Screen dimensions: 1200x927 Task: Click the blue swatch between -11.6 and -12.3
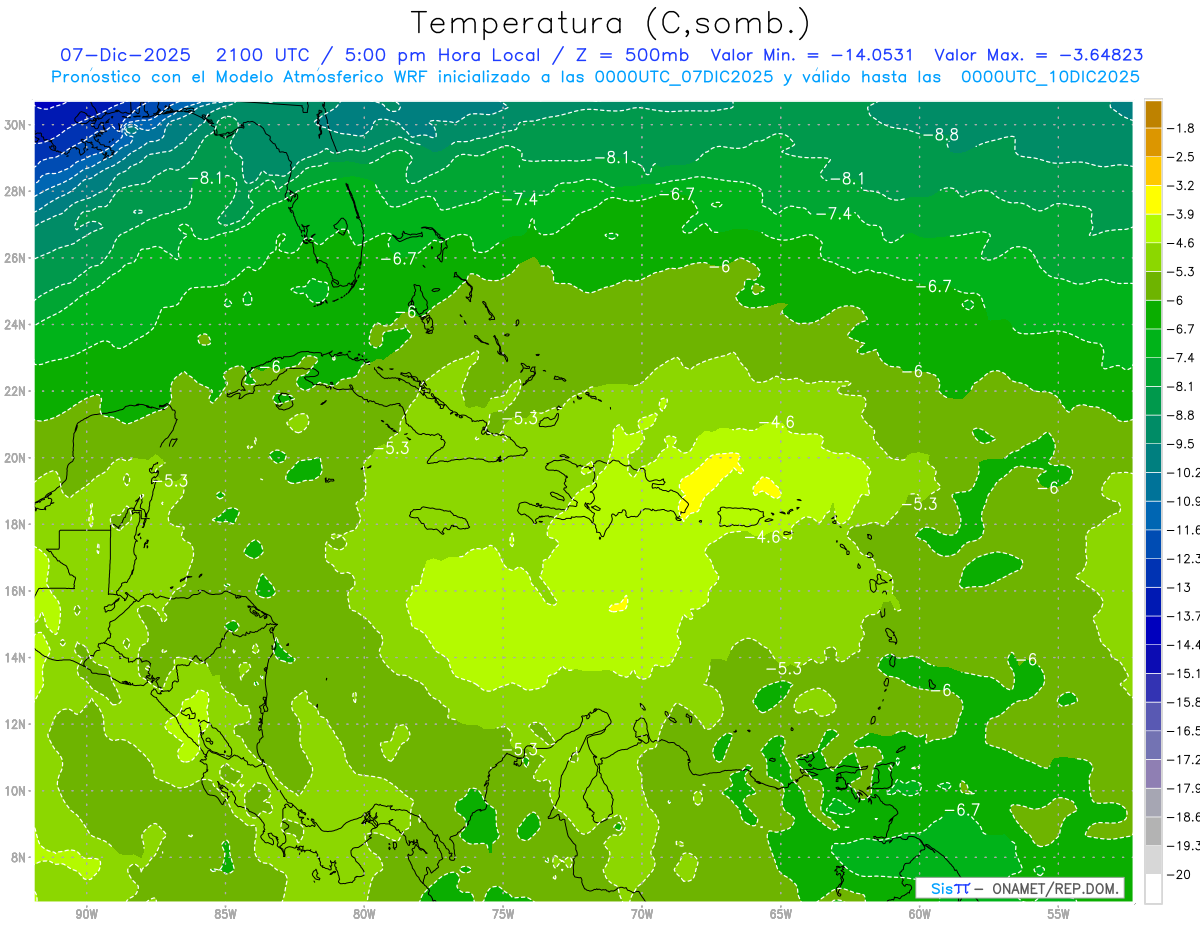(1154, 544)
